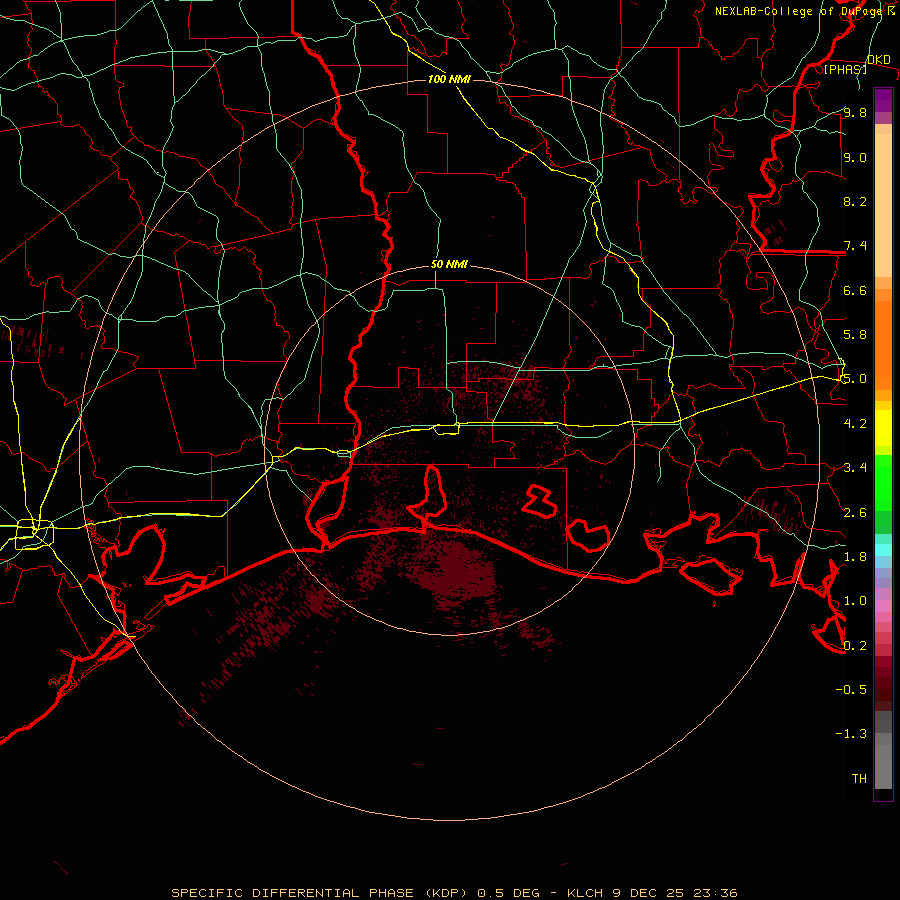Click the TH label on the scale

pos(859,778)
